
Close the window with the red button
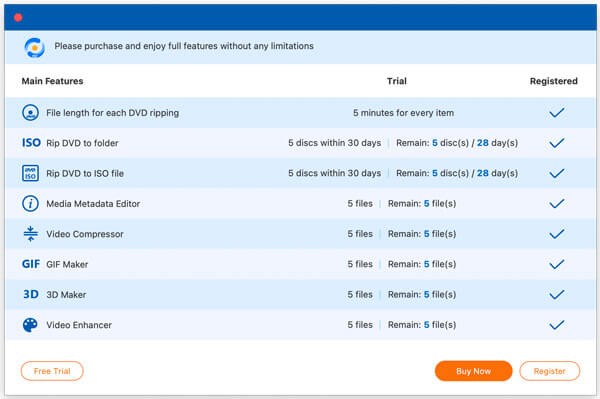18,18
